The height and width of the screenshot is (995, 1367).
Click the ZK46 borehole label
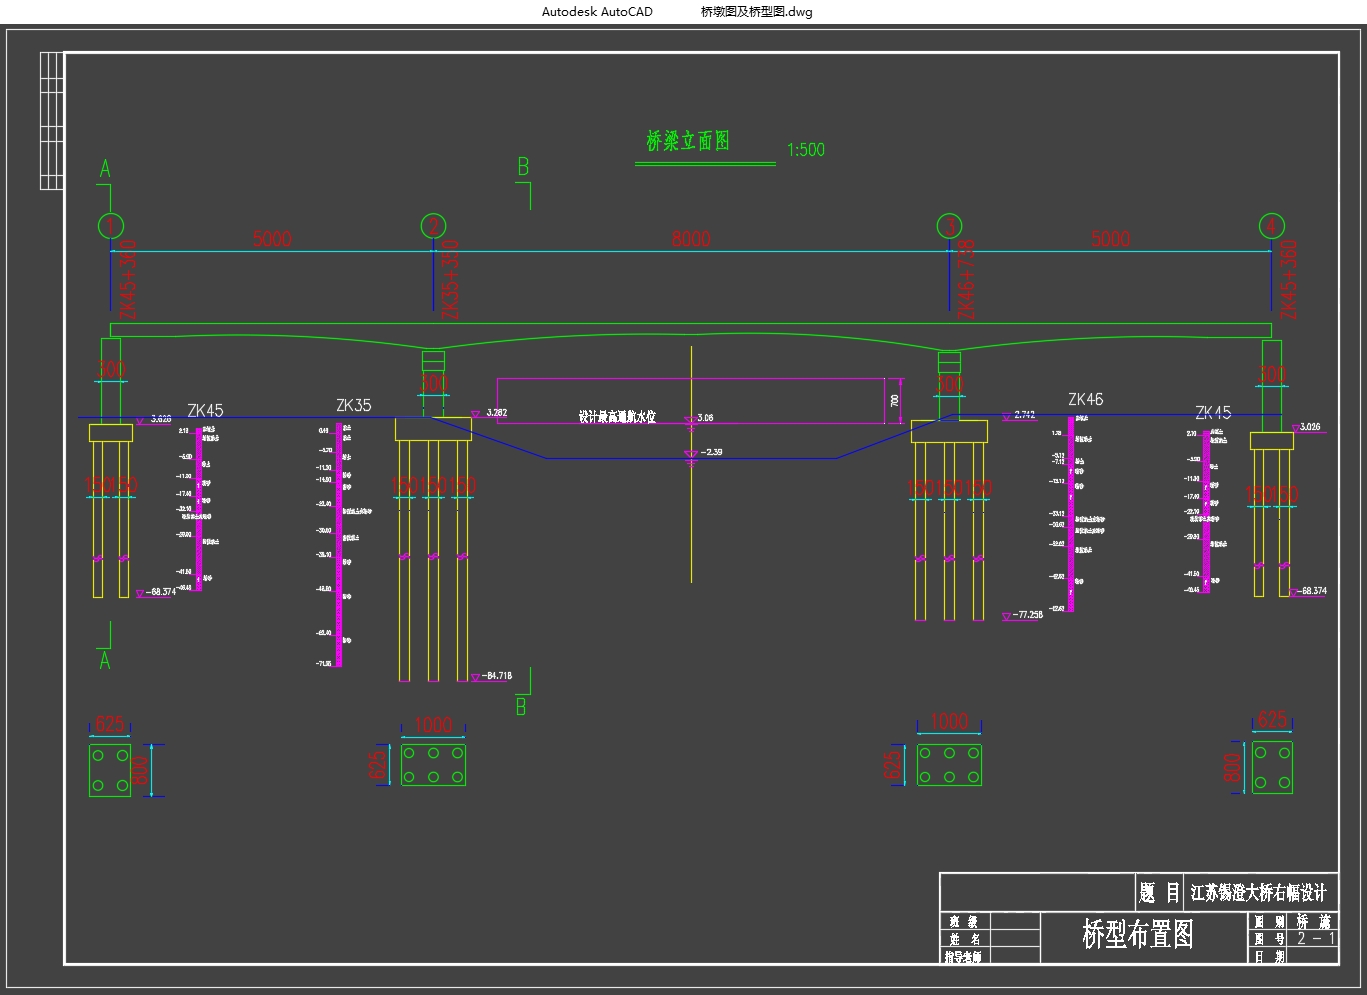[1085, 400]
